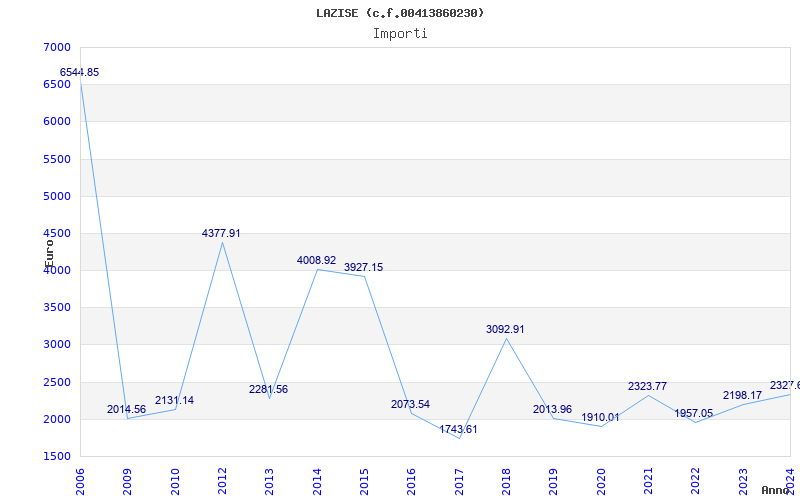This screenshot has height=500, width=800.
Task: Select the 1910.01 value label
Action: coord(600,417)
